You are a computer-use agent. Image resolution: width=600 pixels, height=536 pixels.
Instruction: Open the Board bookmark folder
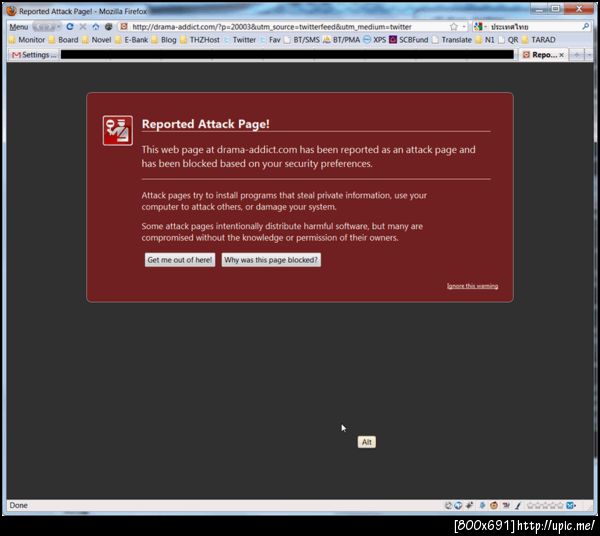pos(64,39)
